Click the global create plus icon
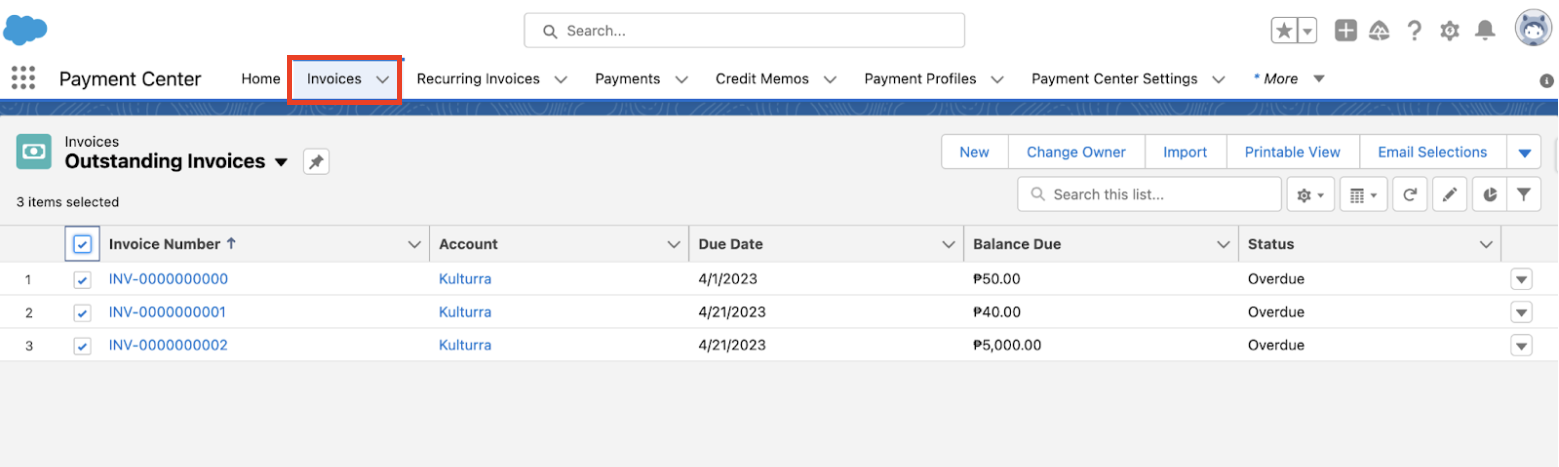 (1346, 31)
